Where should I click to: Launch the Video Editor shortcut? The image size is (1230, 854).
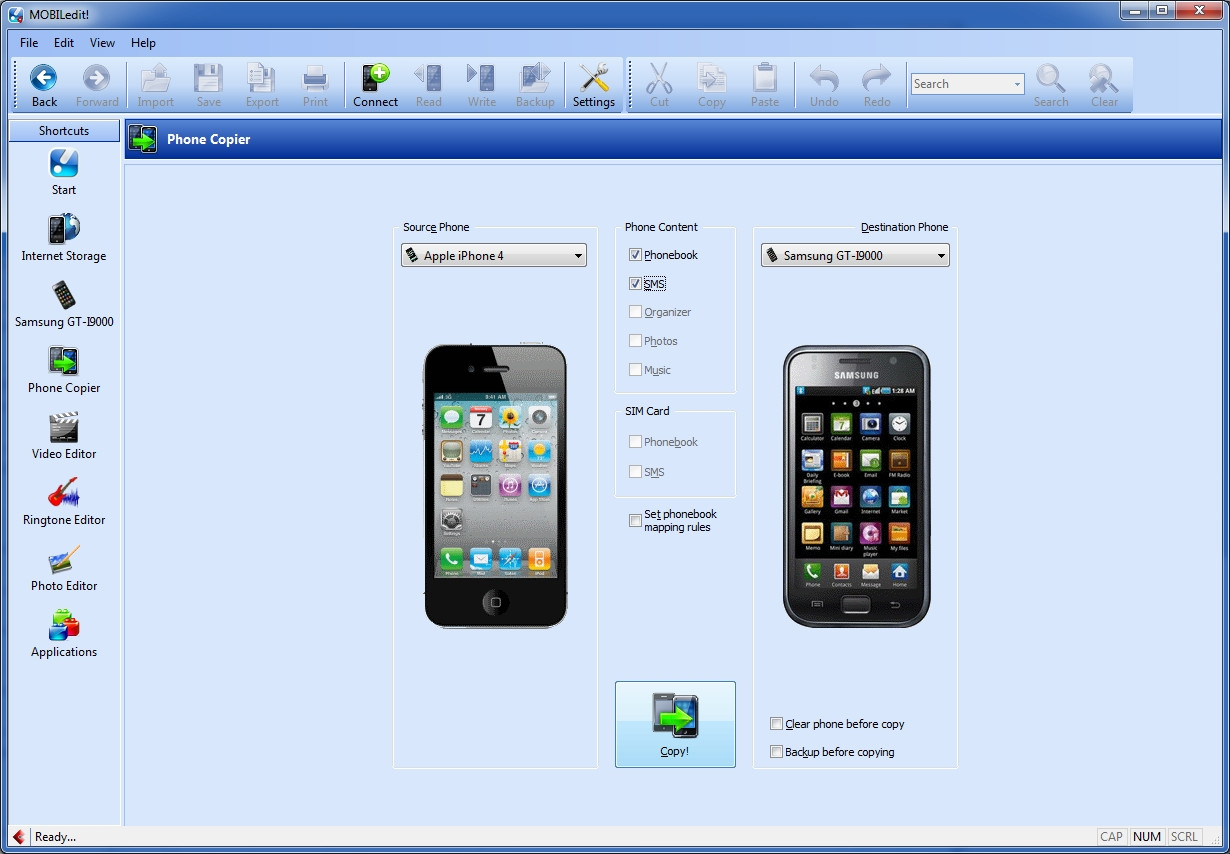(x=64, y=436)
